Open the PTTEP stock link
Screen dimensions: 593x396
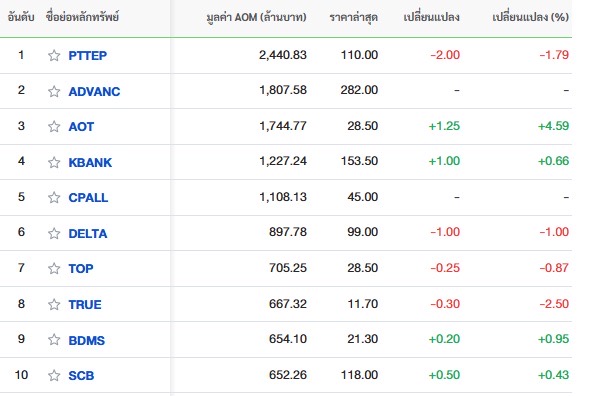88,56
